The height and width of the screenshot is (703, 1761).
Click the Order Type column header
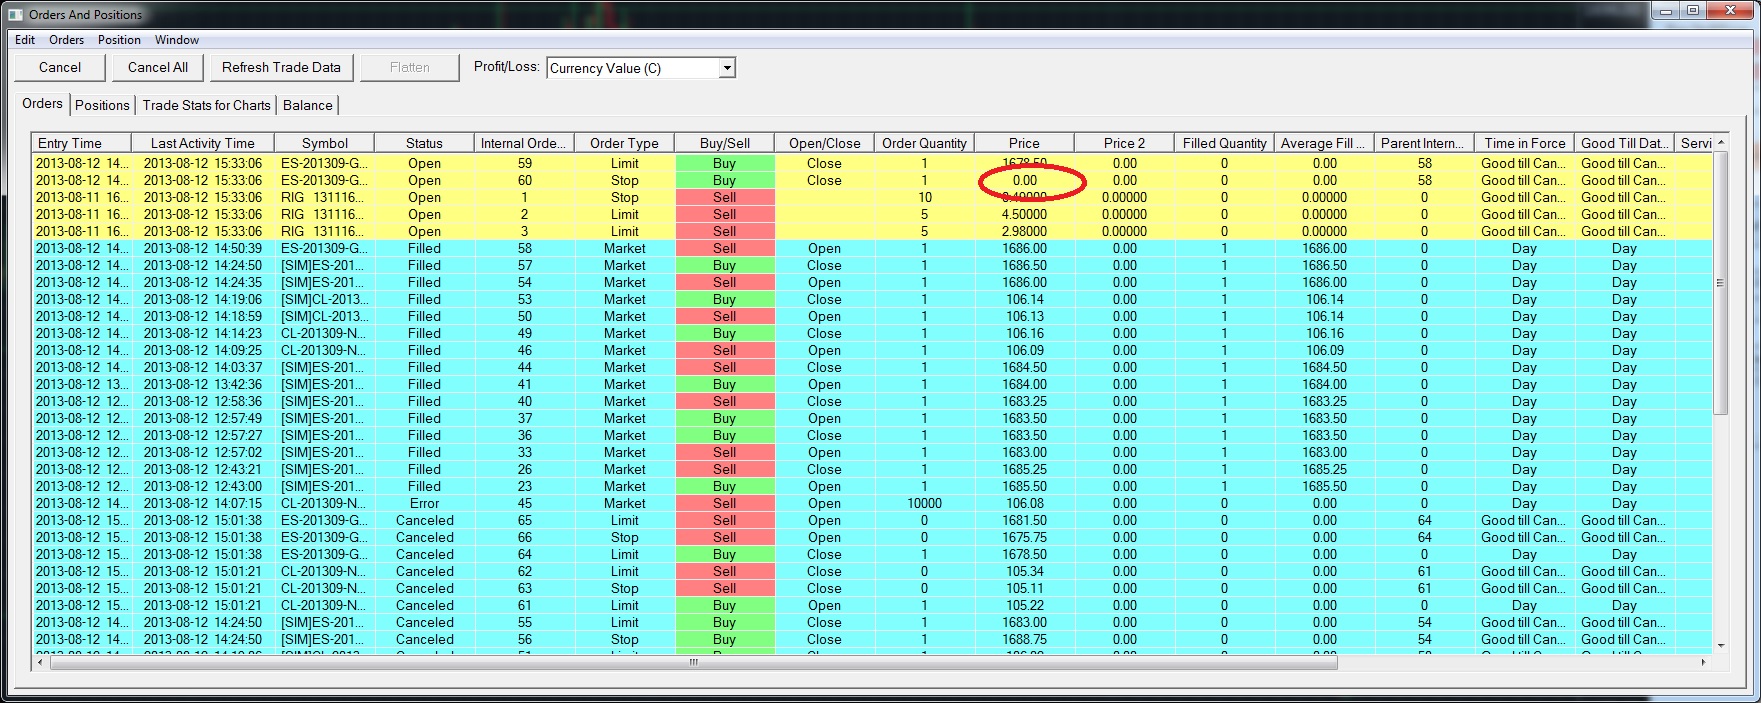(624, 143)
